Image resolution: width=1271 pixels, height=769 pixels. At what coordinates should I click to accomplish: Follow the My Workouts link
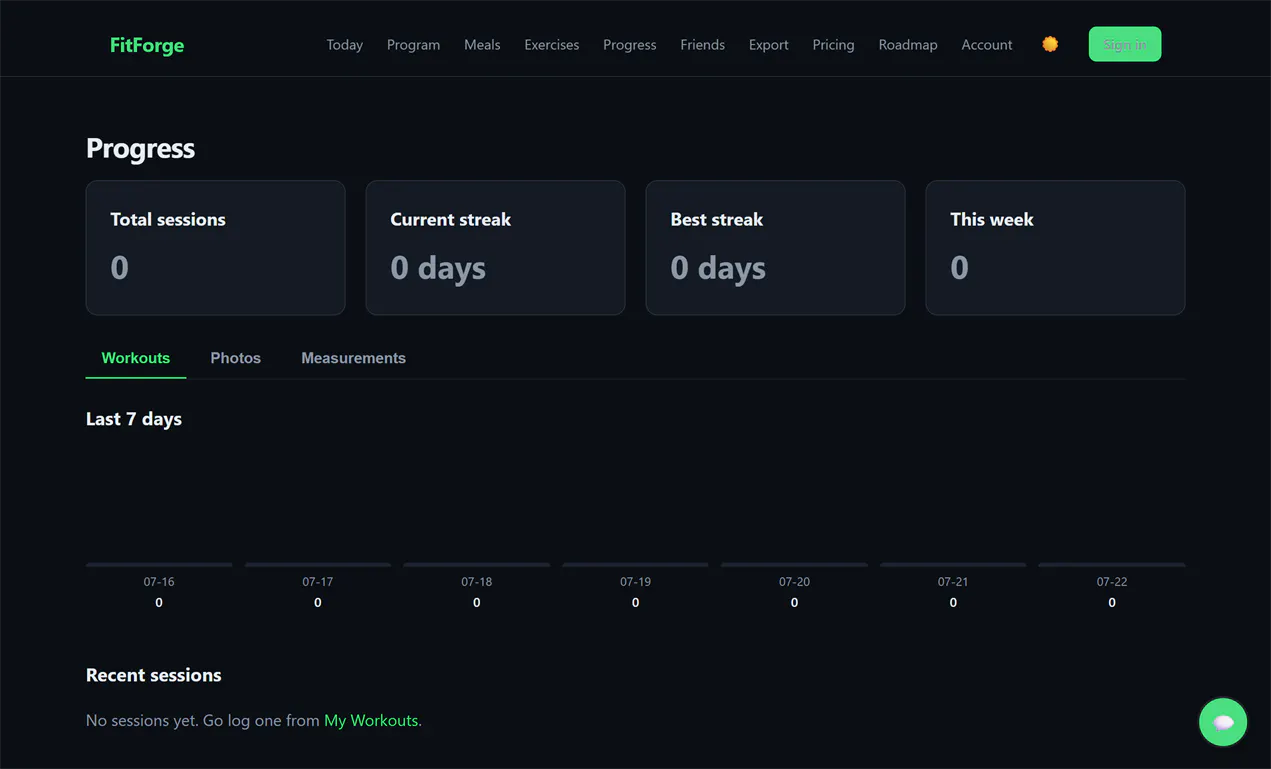(371, 720)
